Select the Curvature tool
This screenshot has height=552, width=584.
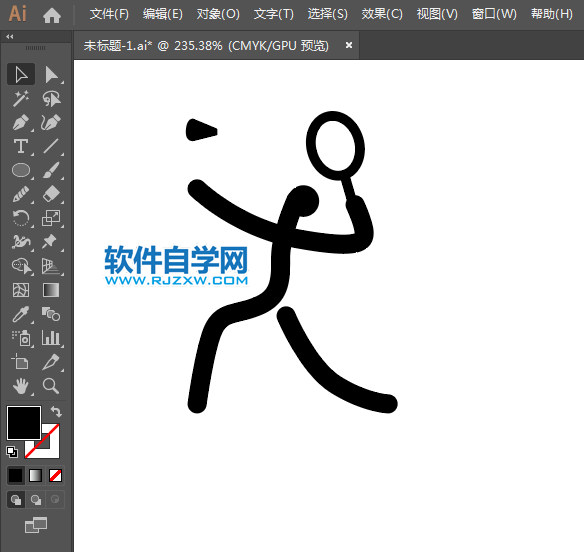pyautogui.click(x=51, y=123)
